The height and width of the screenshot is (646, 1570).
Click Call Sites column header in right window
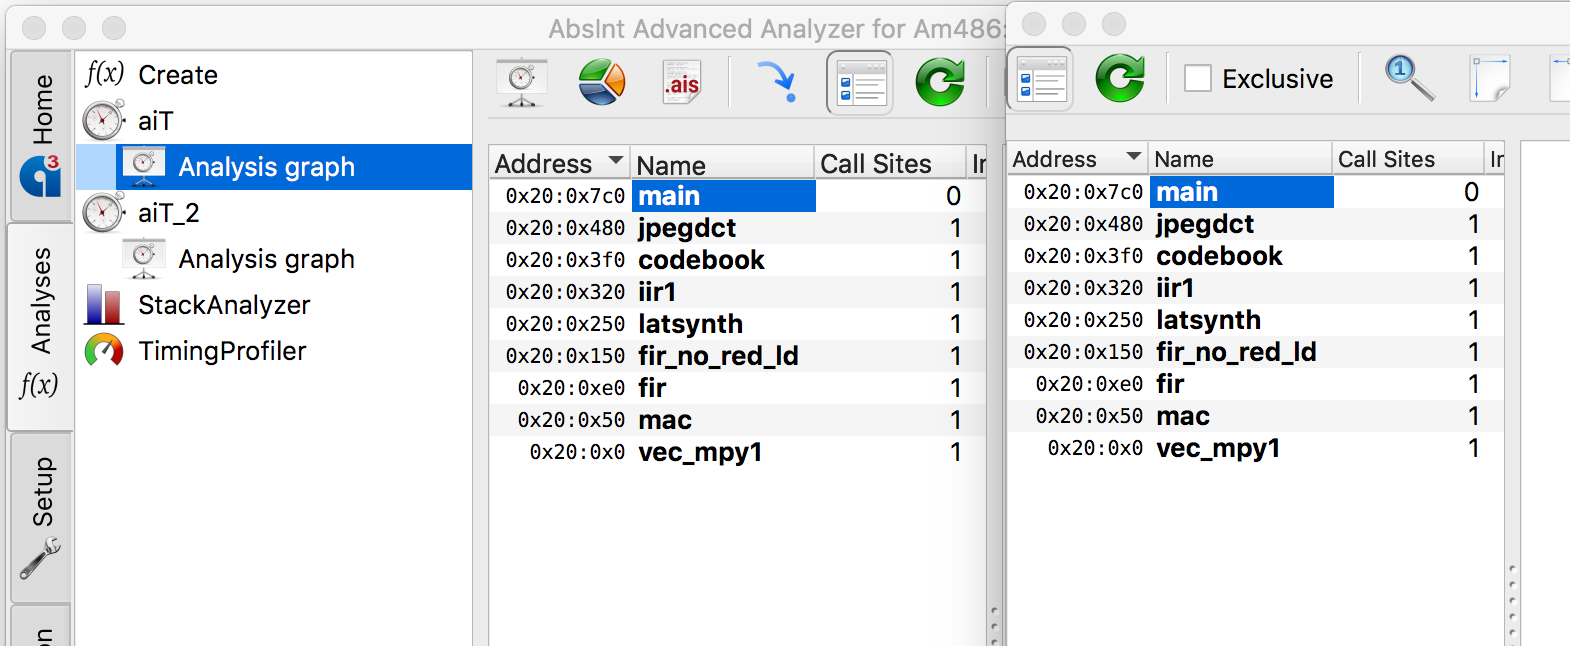tap(1386, 159)
